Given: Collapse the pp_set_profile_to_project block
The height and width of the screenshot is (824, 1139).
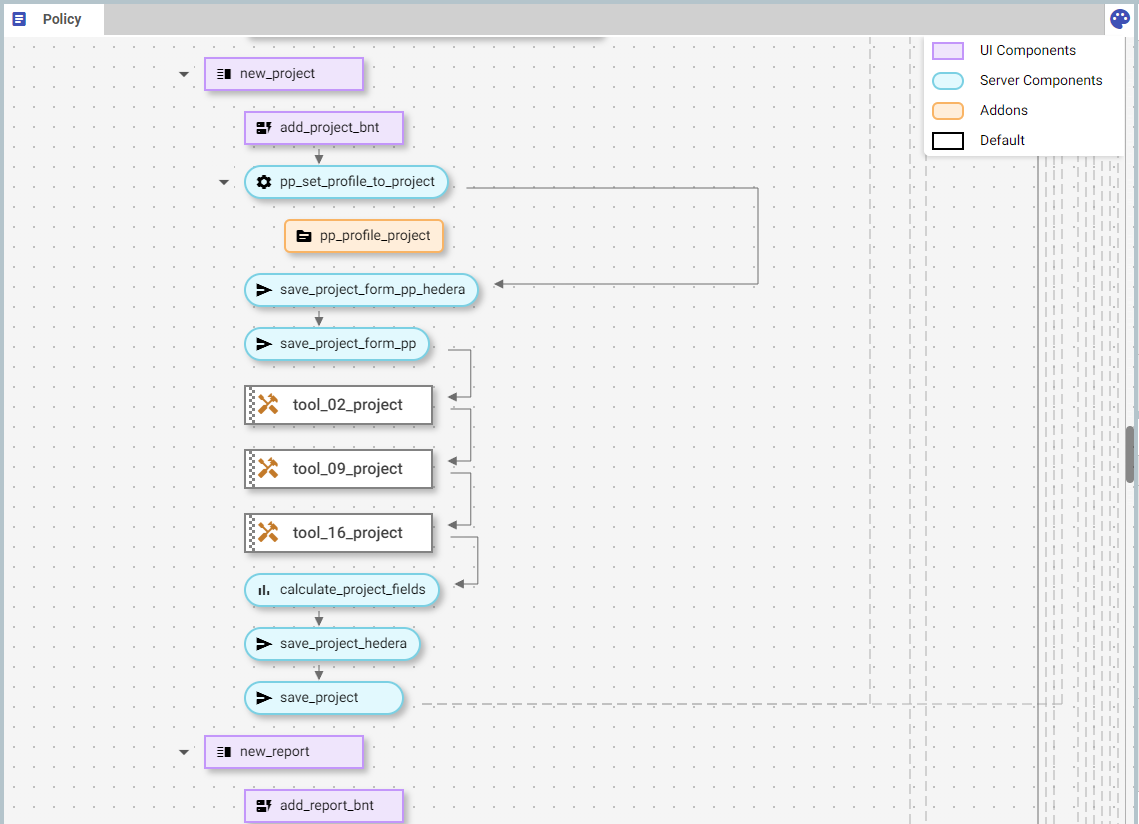Looking at the screenshot, I should pos(223,182).
